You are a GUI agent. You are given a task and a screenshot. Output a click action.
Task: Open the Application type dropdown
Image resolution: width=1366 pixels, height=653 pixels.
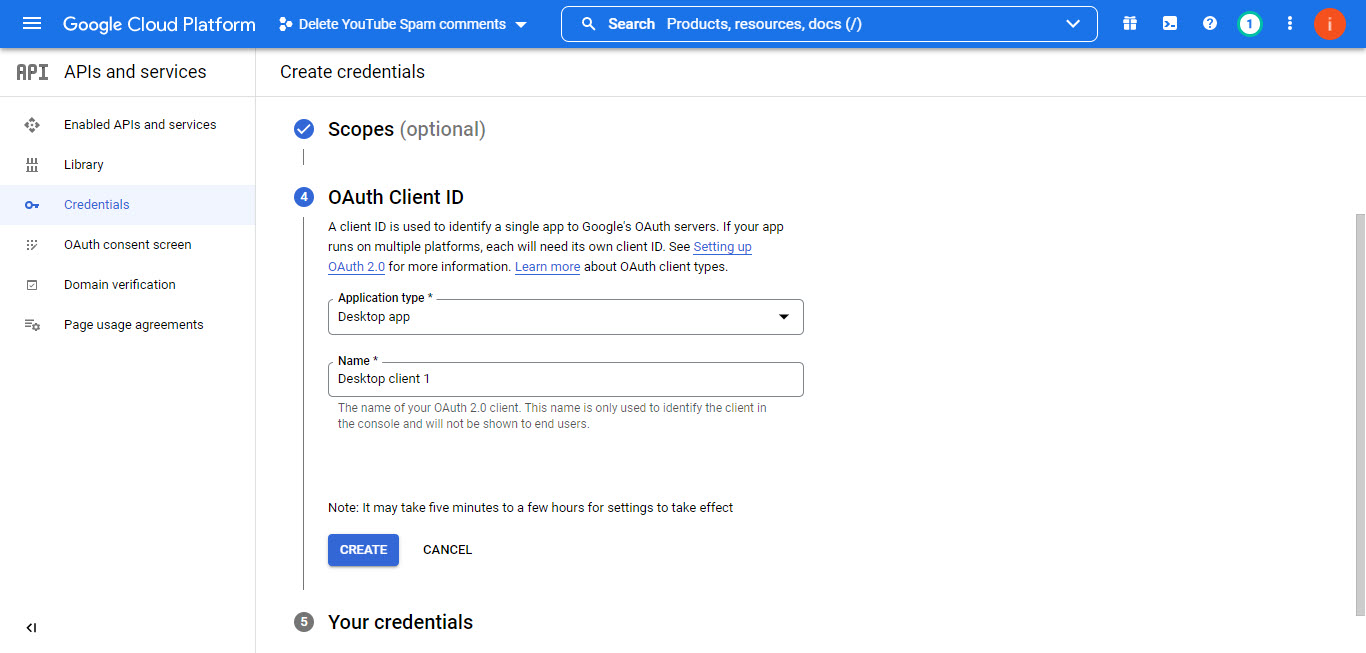566,317
